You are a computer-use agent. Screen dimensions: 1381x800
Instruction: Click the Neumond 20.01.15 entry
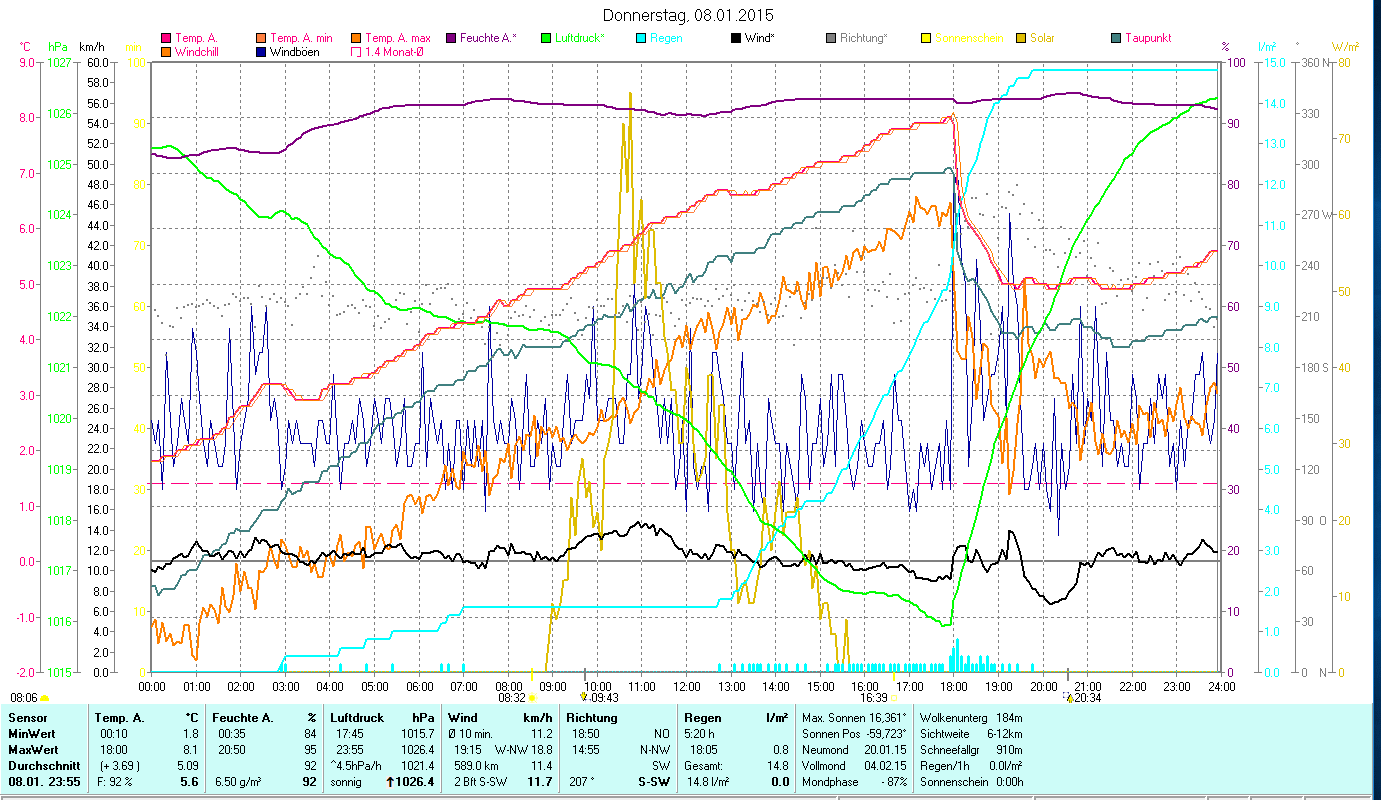pyautogui.click(x=854, y=749)
